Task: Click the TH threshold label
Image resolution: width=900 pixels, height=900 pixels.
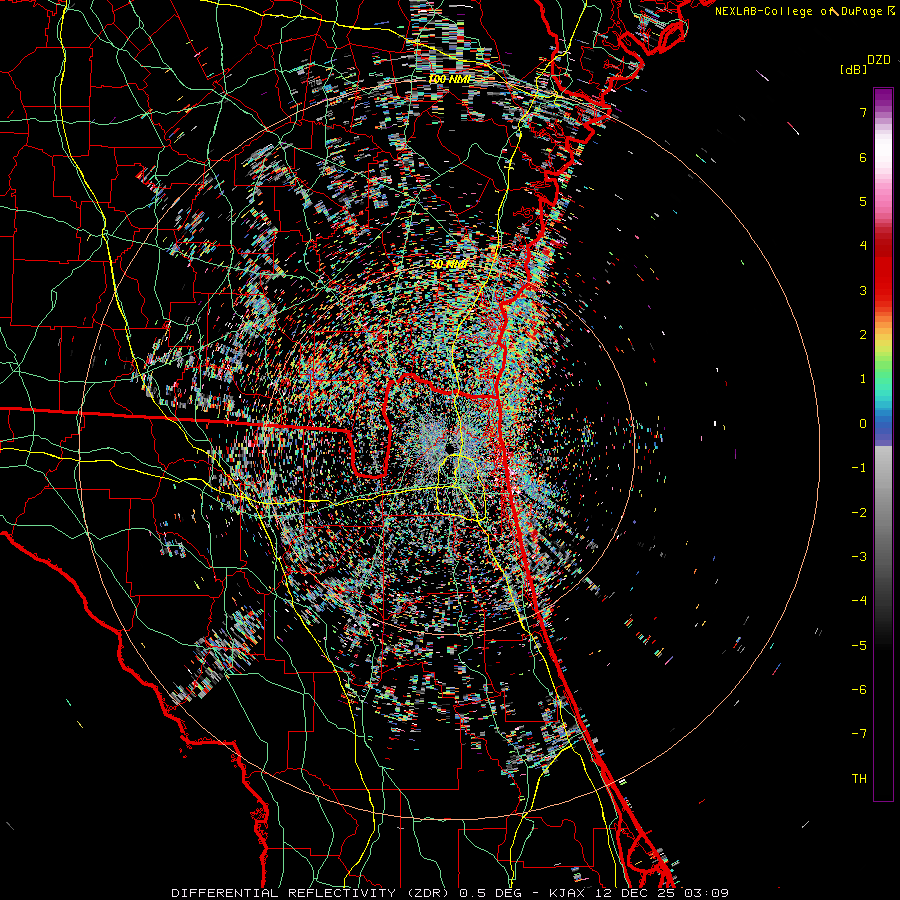Action: (859, 779)
